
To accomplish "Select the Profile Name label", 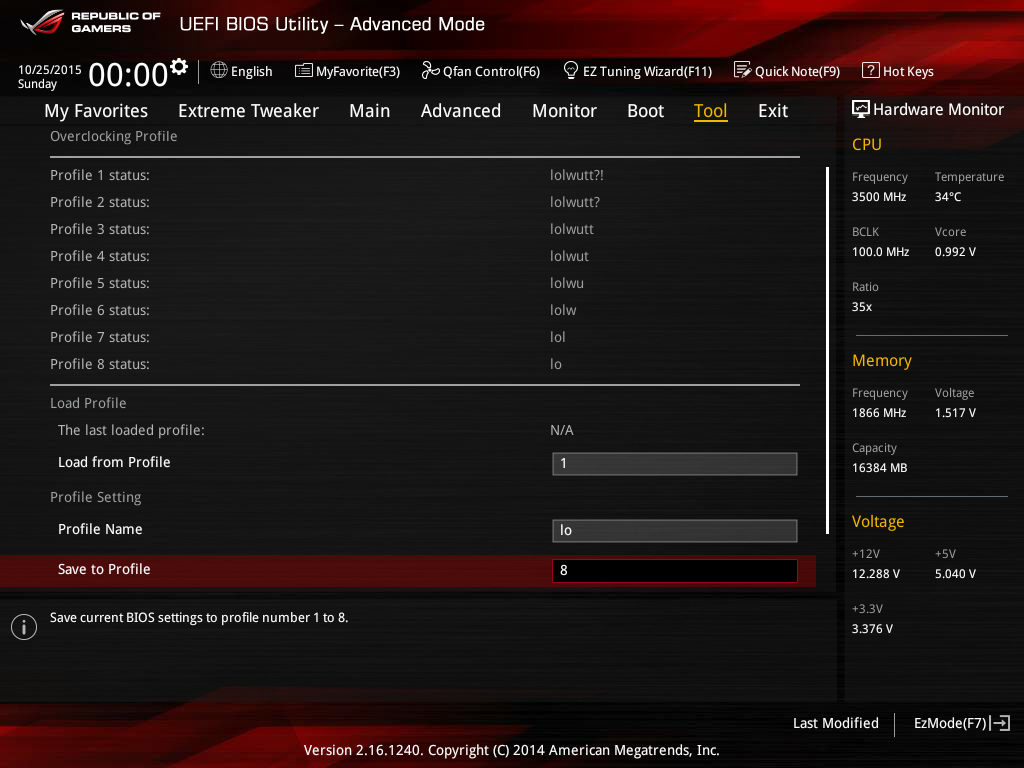I will [x=100, y=529].
